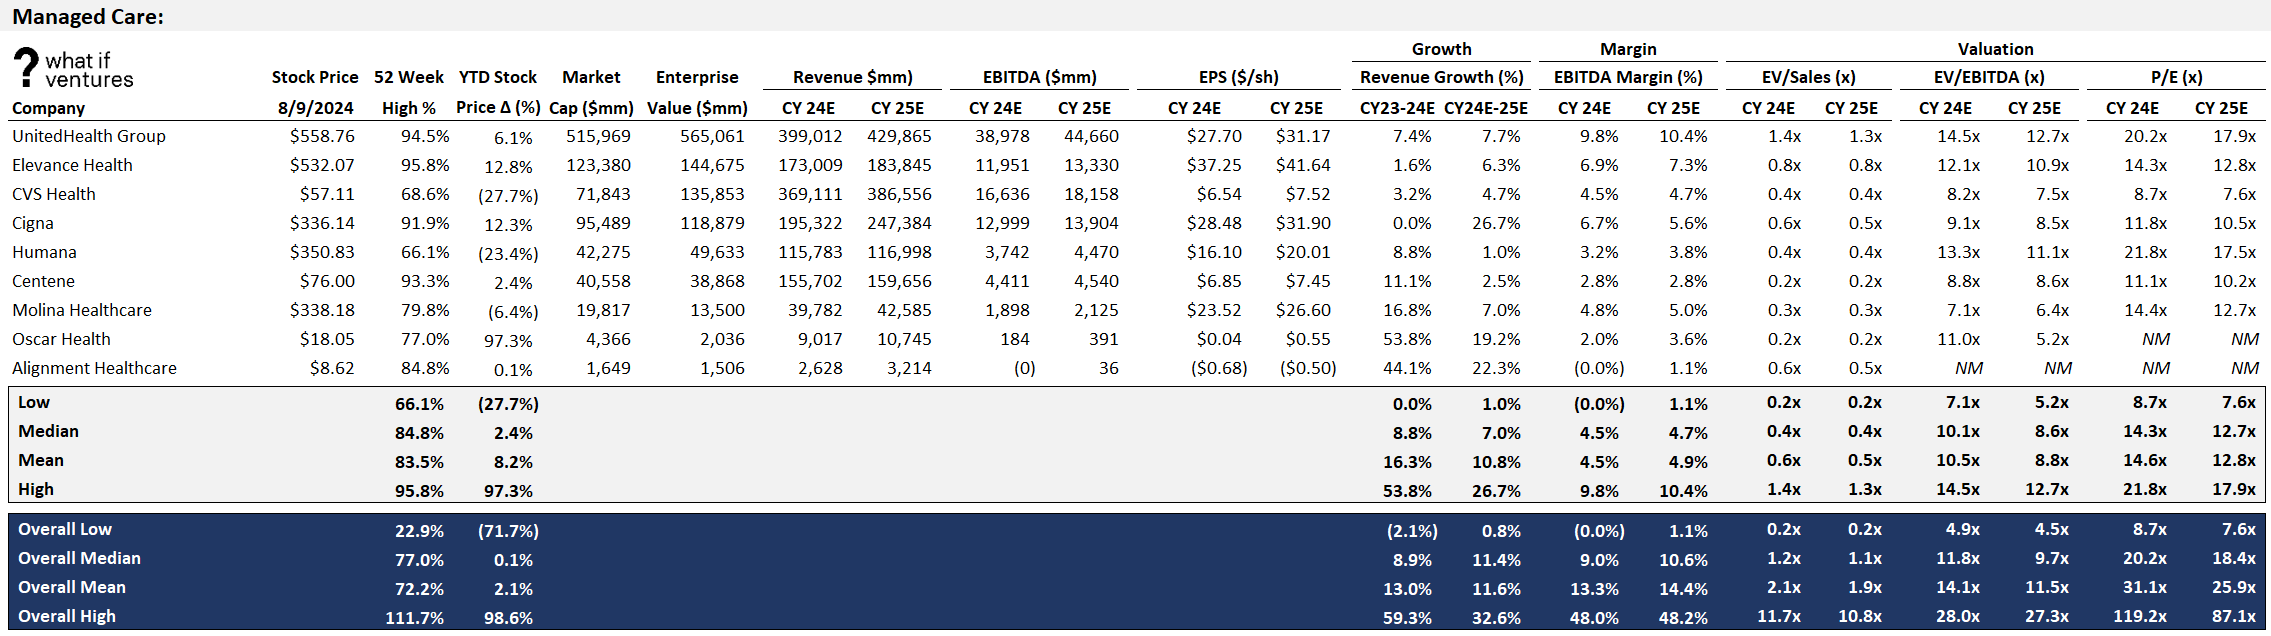The image size is (2271, 636).
Task: Click the Revenue $mm) group header
Action: pyautogui.click(x=852, y=77)
